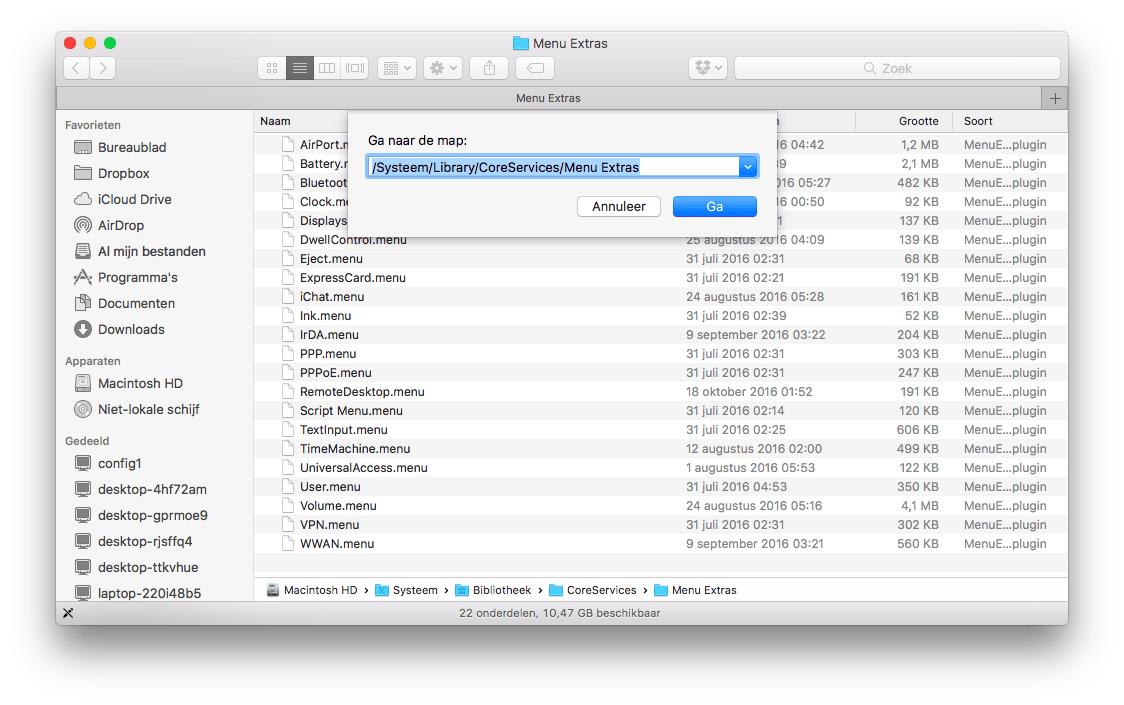Add a new tab with the plus button
The width and height of the screenshot is (1124, 705).
click(1054, 98)
